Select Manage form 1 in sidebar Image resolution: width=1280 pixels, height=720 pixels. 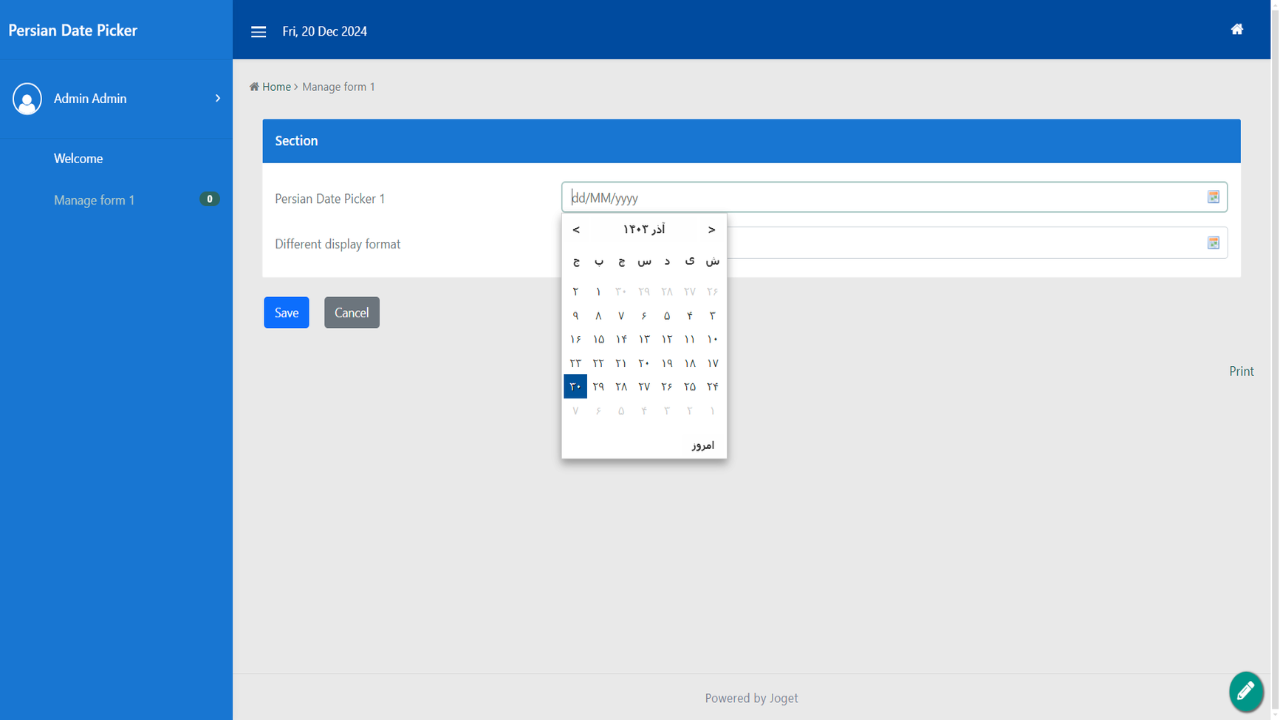tap(94, 200)
